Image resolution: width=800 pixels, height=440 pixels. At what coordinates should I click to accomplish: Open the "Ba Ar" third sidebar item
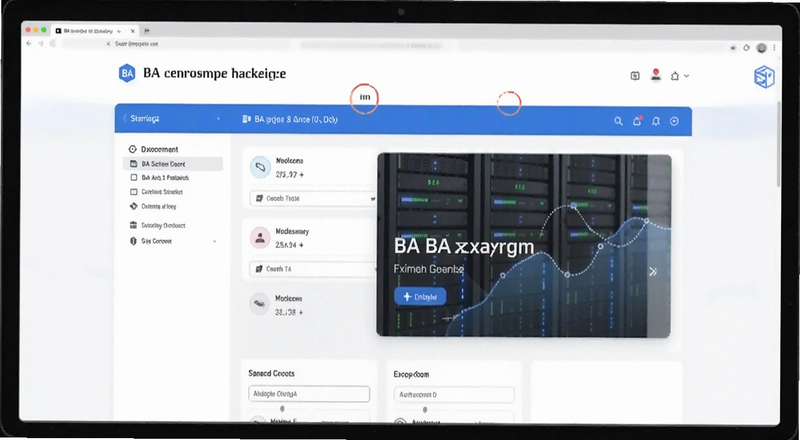(160, 178)
